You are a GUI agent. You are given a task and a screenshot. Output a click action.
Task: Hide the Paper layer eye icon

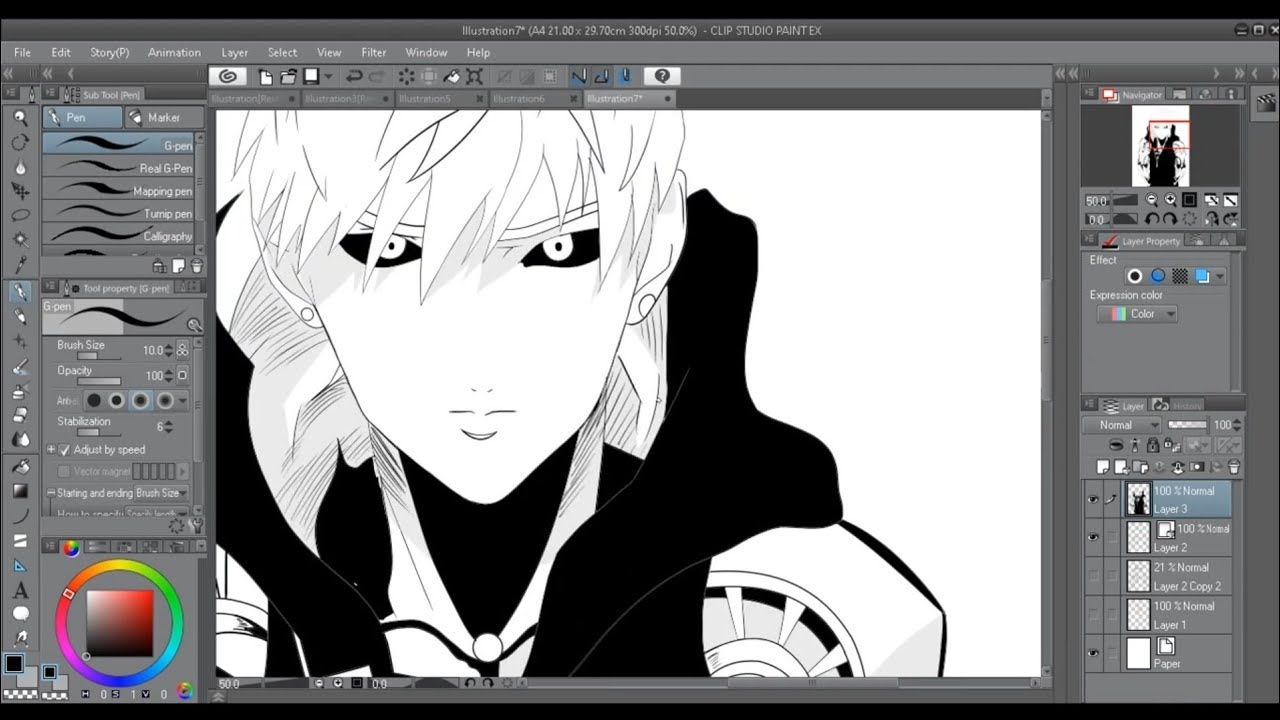pyautogui.click(x=1093, y=653)
